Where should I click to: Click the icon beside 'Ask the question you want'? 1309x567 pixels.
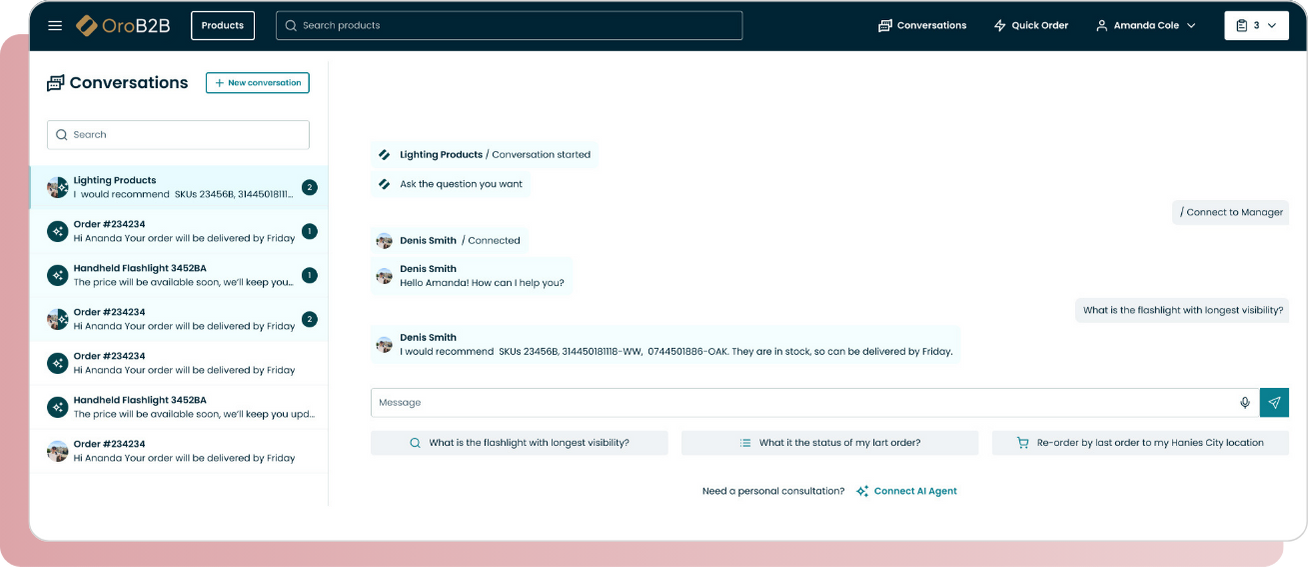[x=384, y=184]
